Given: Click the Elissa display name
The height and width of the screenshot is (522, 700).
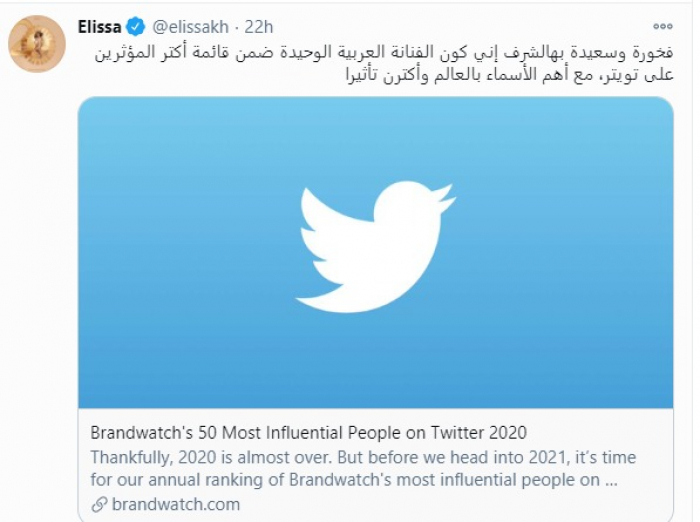Looking at the screenshot, I should point(99,27).
